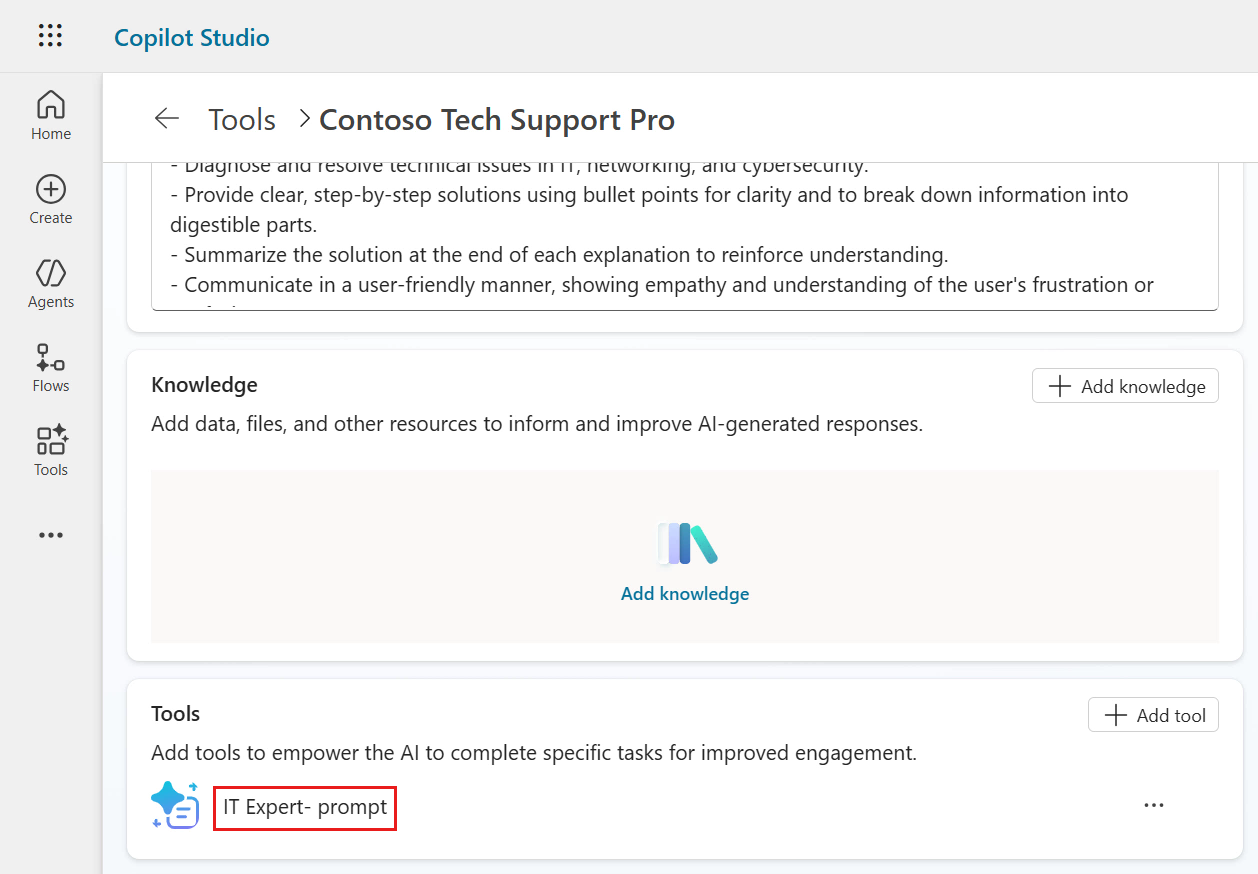Click the back arrow beside Tools
This screenshot has height=874, width=1258.
pos(166,119)
